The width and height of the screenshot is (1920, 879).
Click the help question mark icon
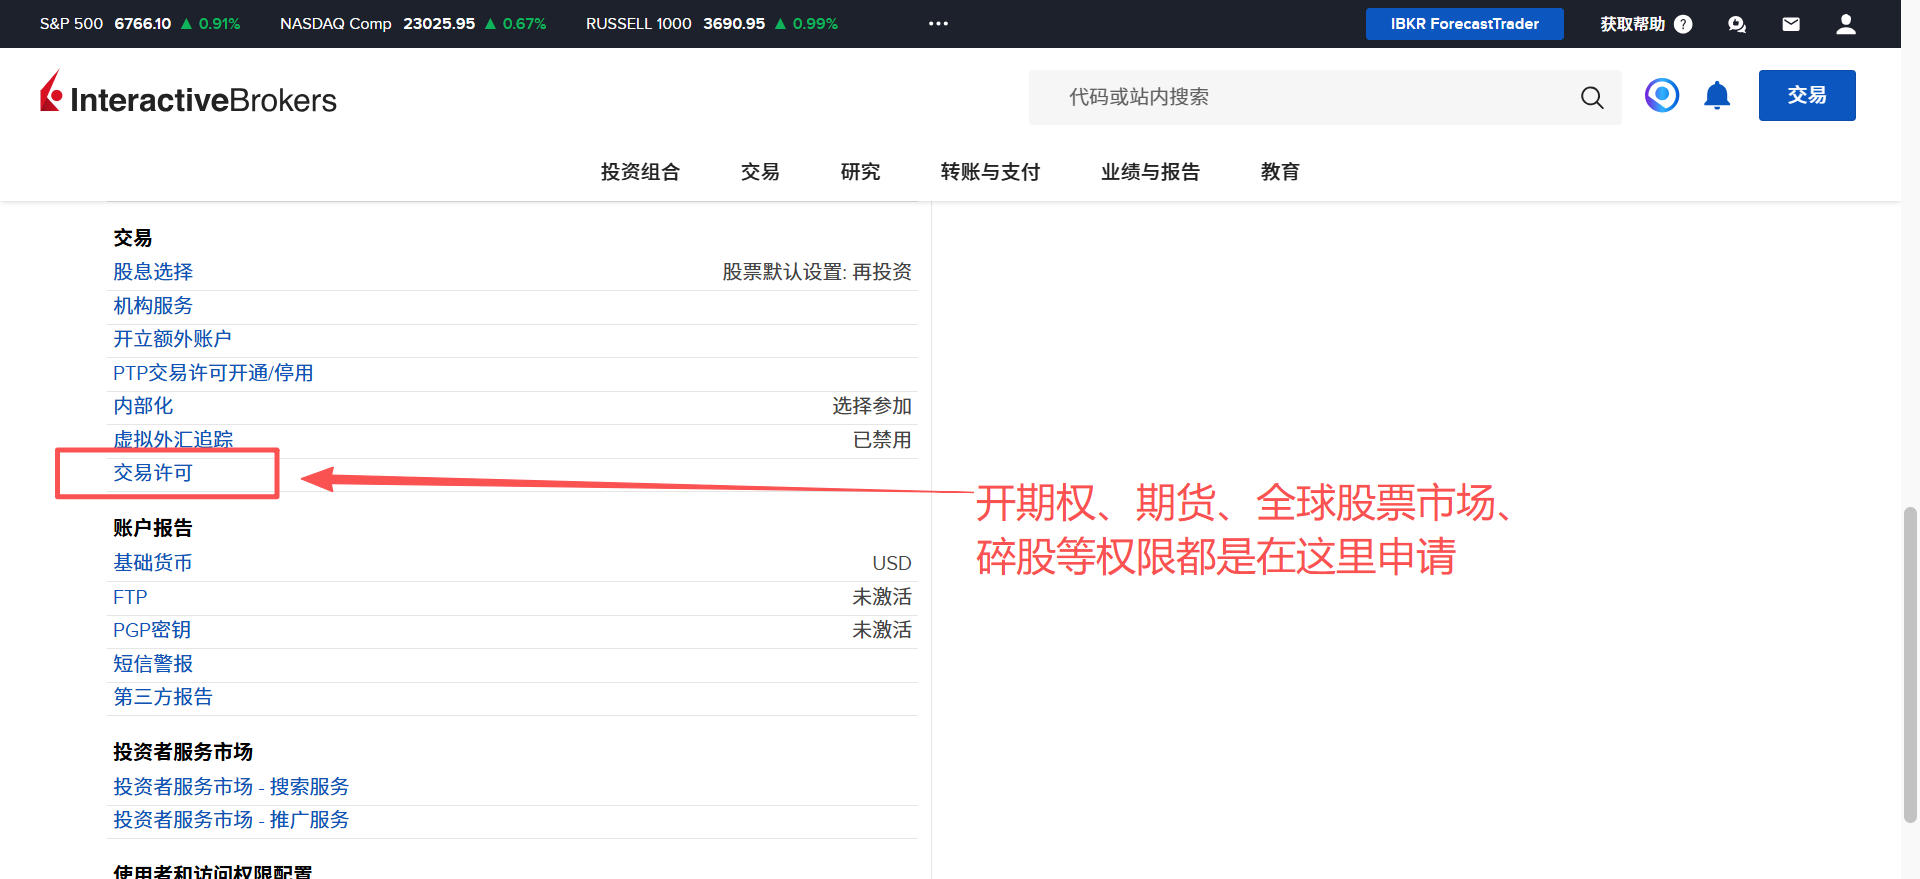point(1683,24)
